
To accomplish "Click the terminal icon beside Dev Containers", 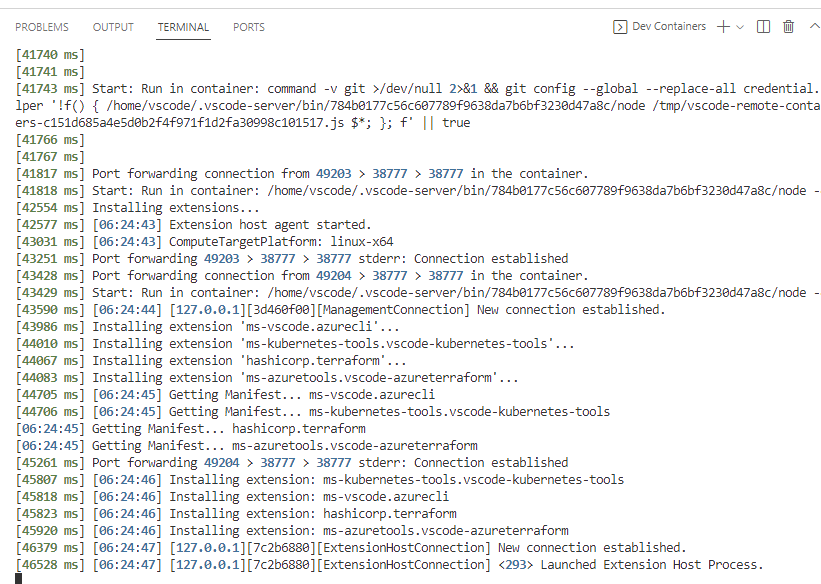I will tap(620, 27).
